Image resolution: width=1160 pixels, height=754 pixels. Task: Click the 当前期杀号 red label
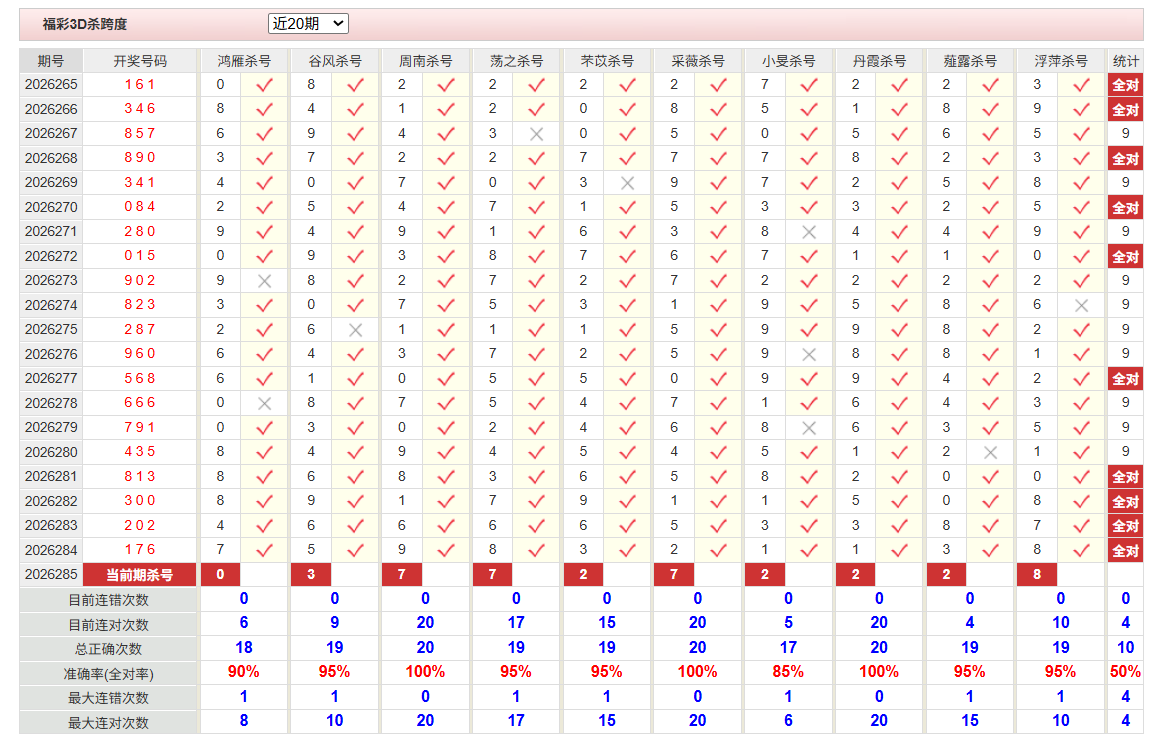140,575
